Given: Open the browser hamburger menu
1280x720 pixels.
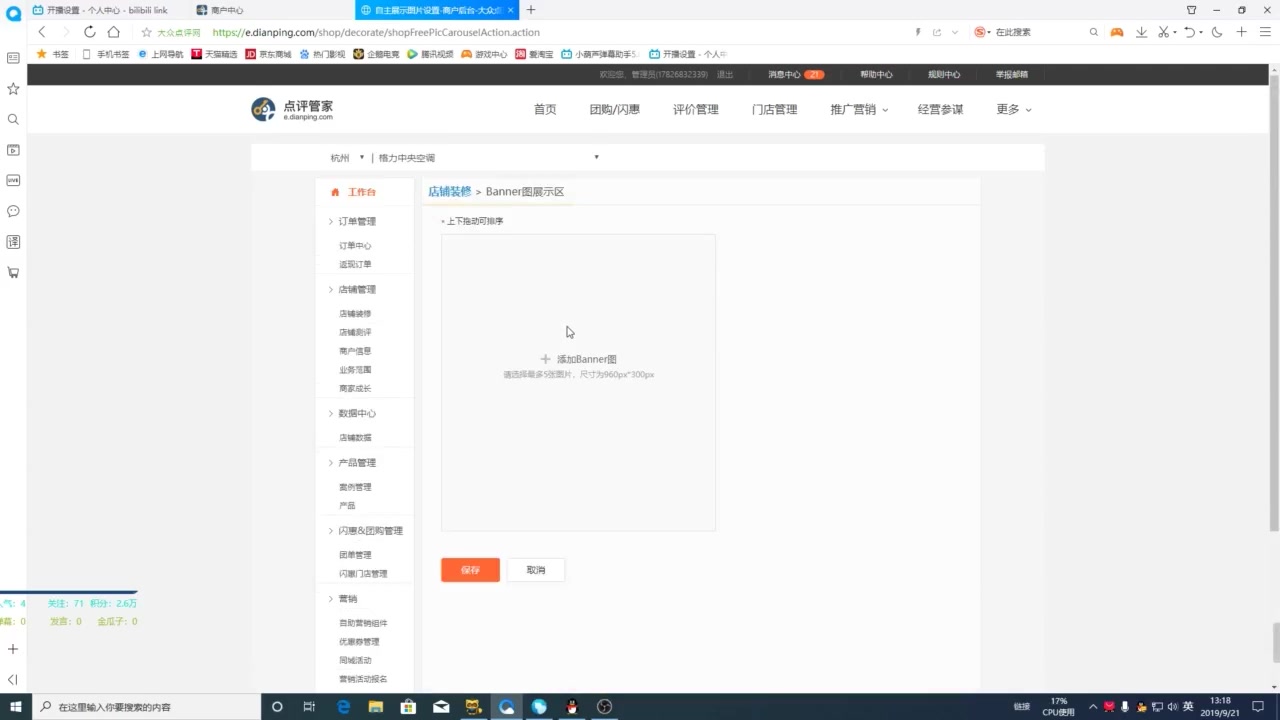Looking at the screenshot, I should (1265, 32).
